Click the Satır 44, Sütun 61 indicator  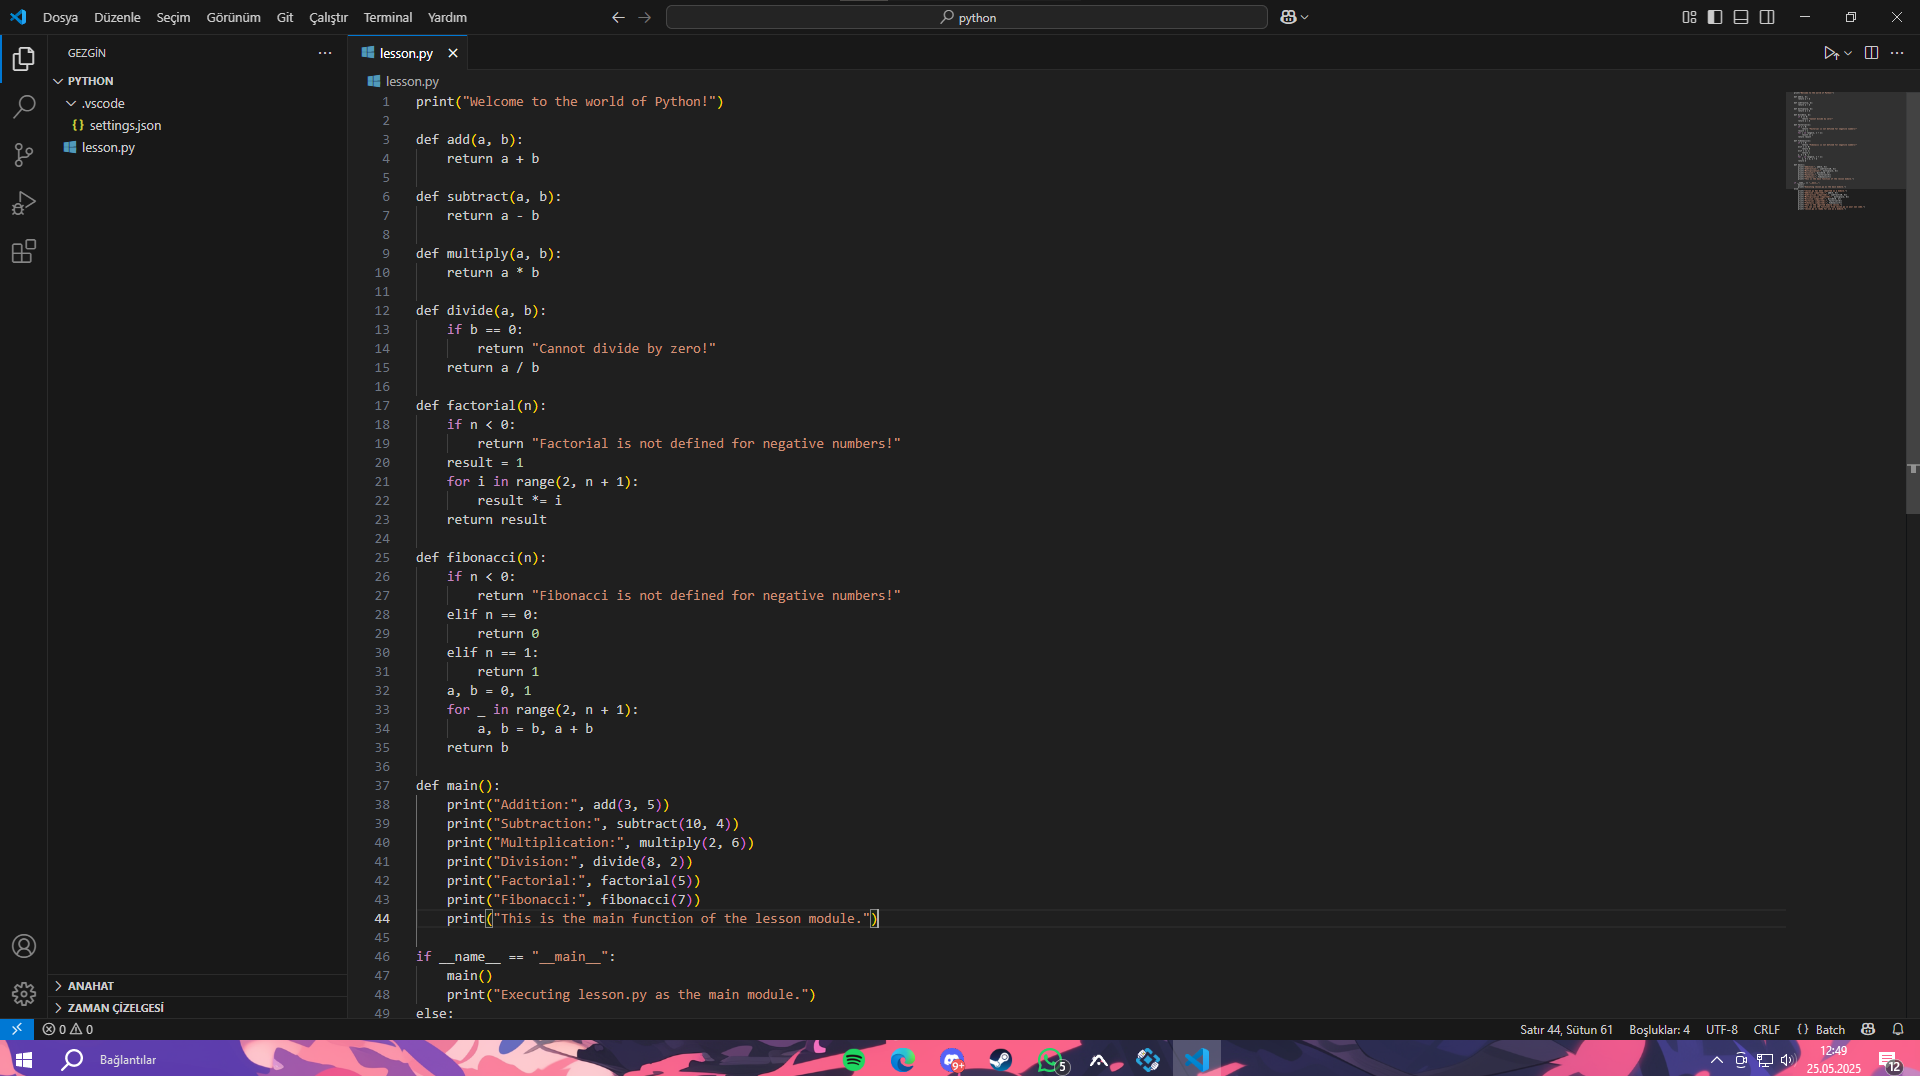coord(1566,1029)
